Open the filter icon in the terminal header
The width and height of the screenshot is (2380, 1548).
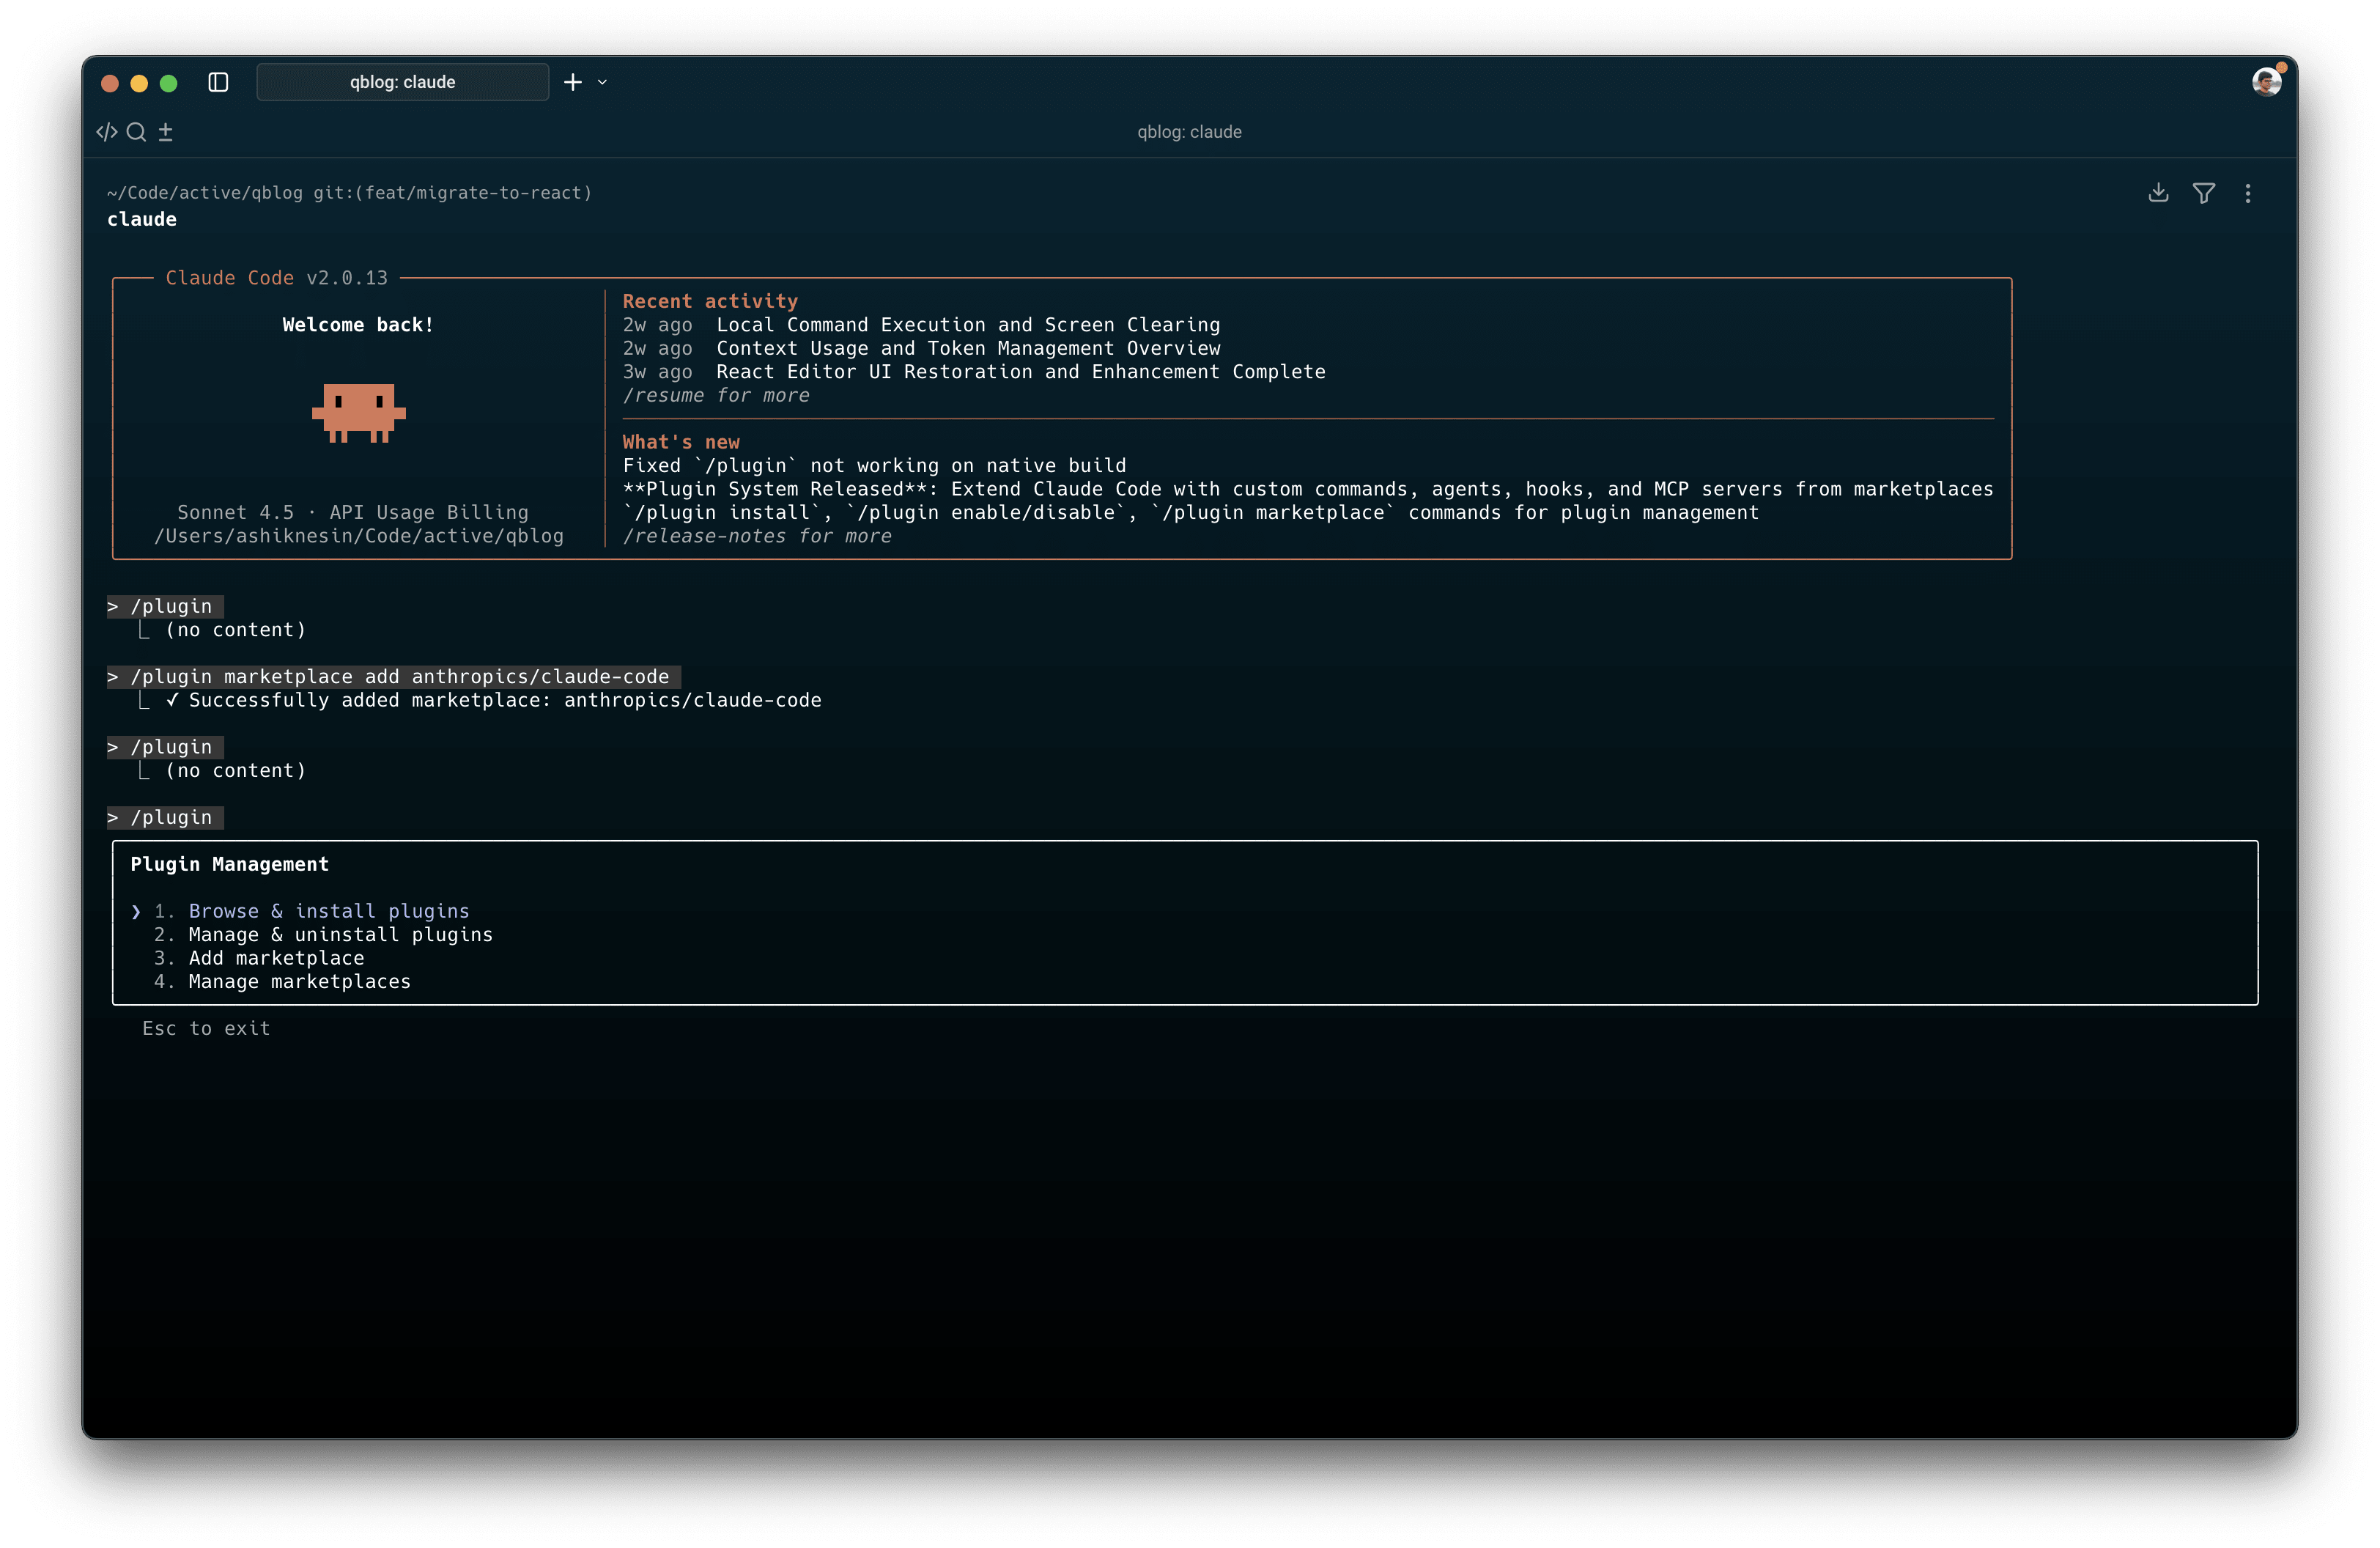coord(2203,193)
